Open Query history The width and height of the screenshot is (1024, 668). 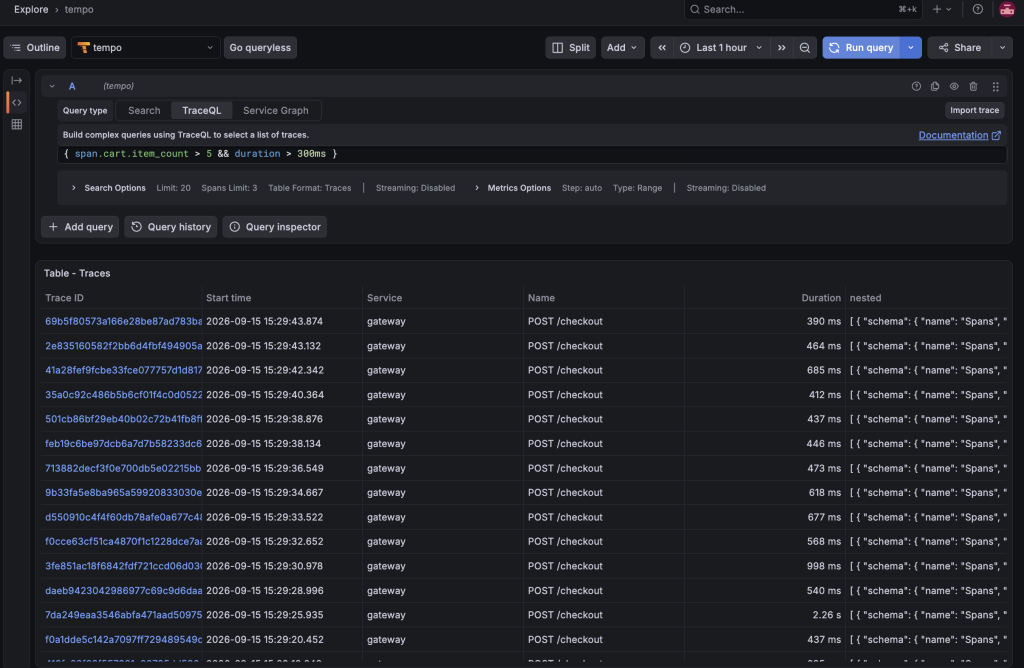(170, 227)
